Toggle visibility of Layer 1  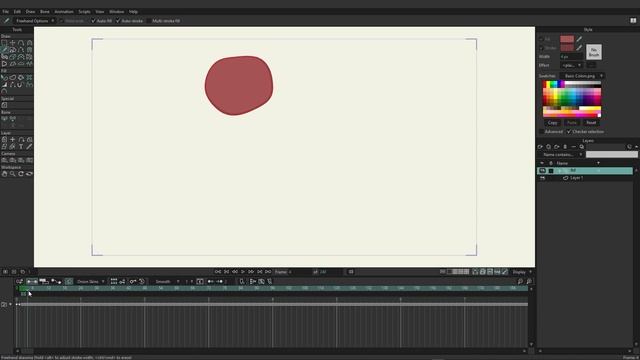pyautogui.click(x=542, y=178)
